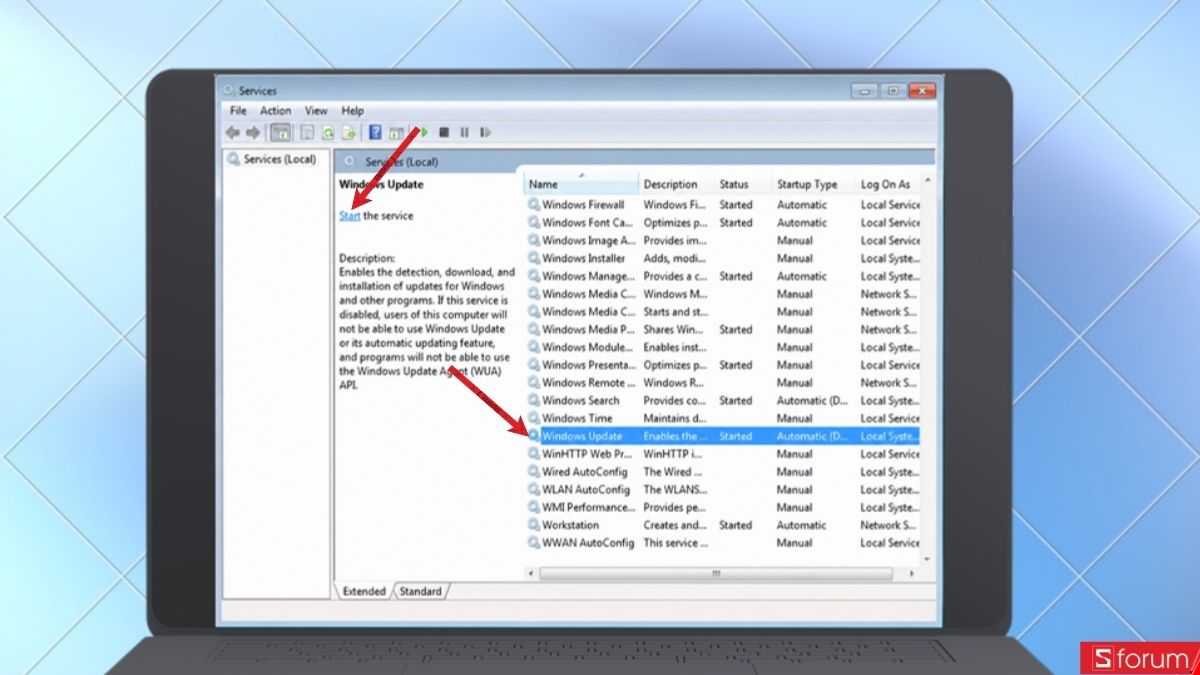
Task: Restart the service with the toolbar restart icon
Action: 485,132
